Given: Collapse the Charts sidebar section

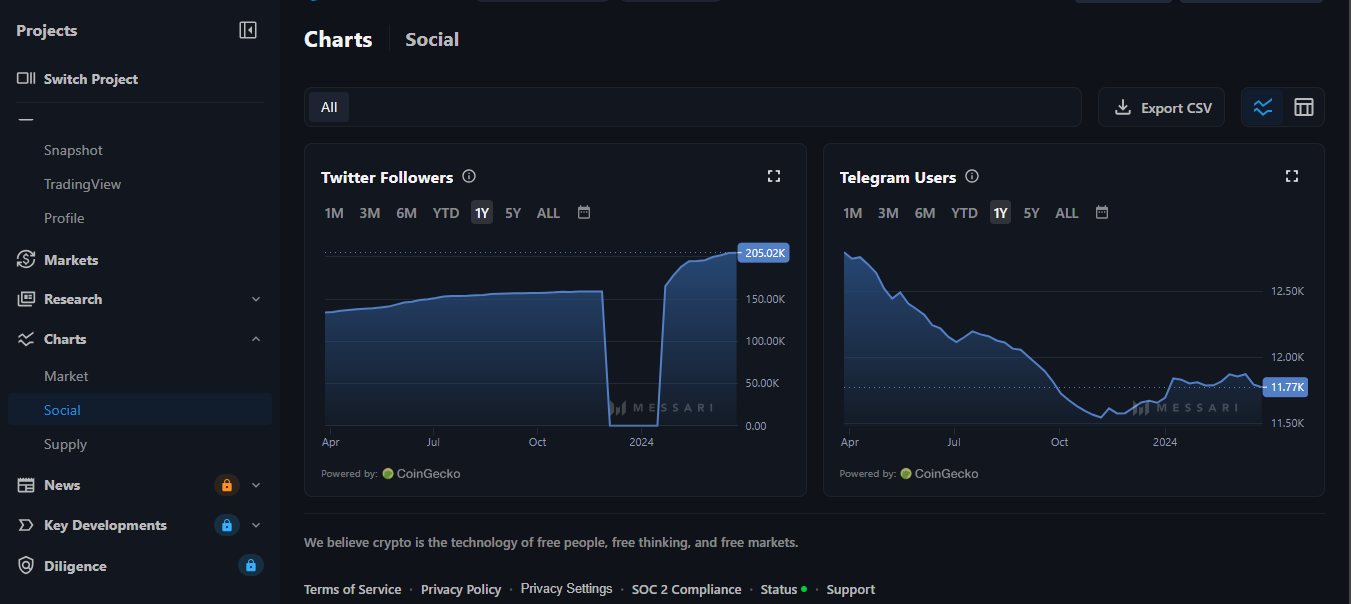Looking at the screenshot, I should pos(256,339).
